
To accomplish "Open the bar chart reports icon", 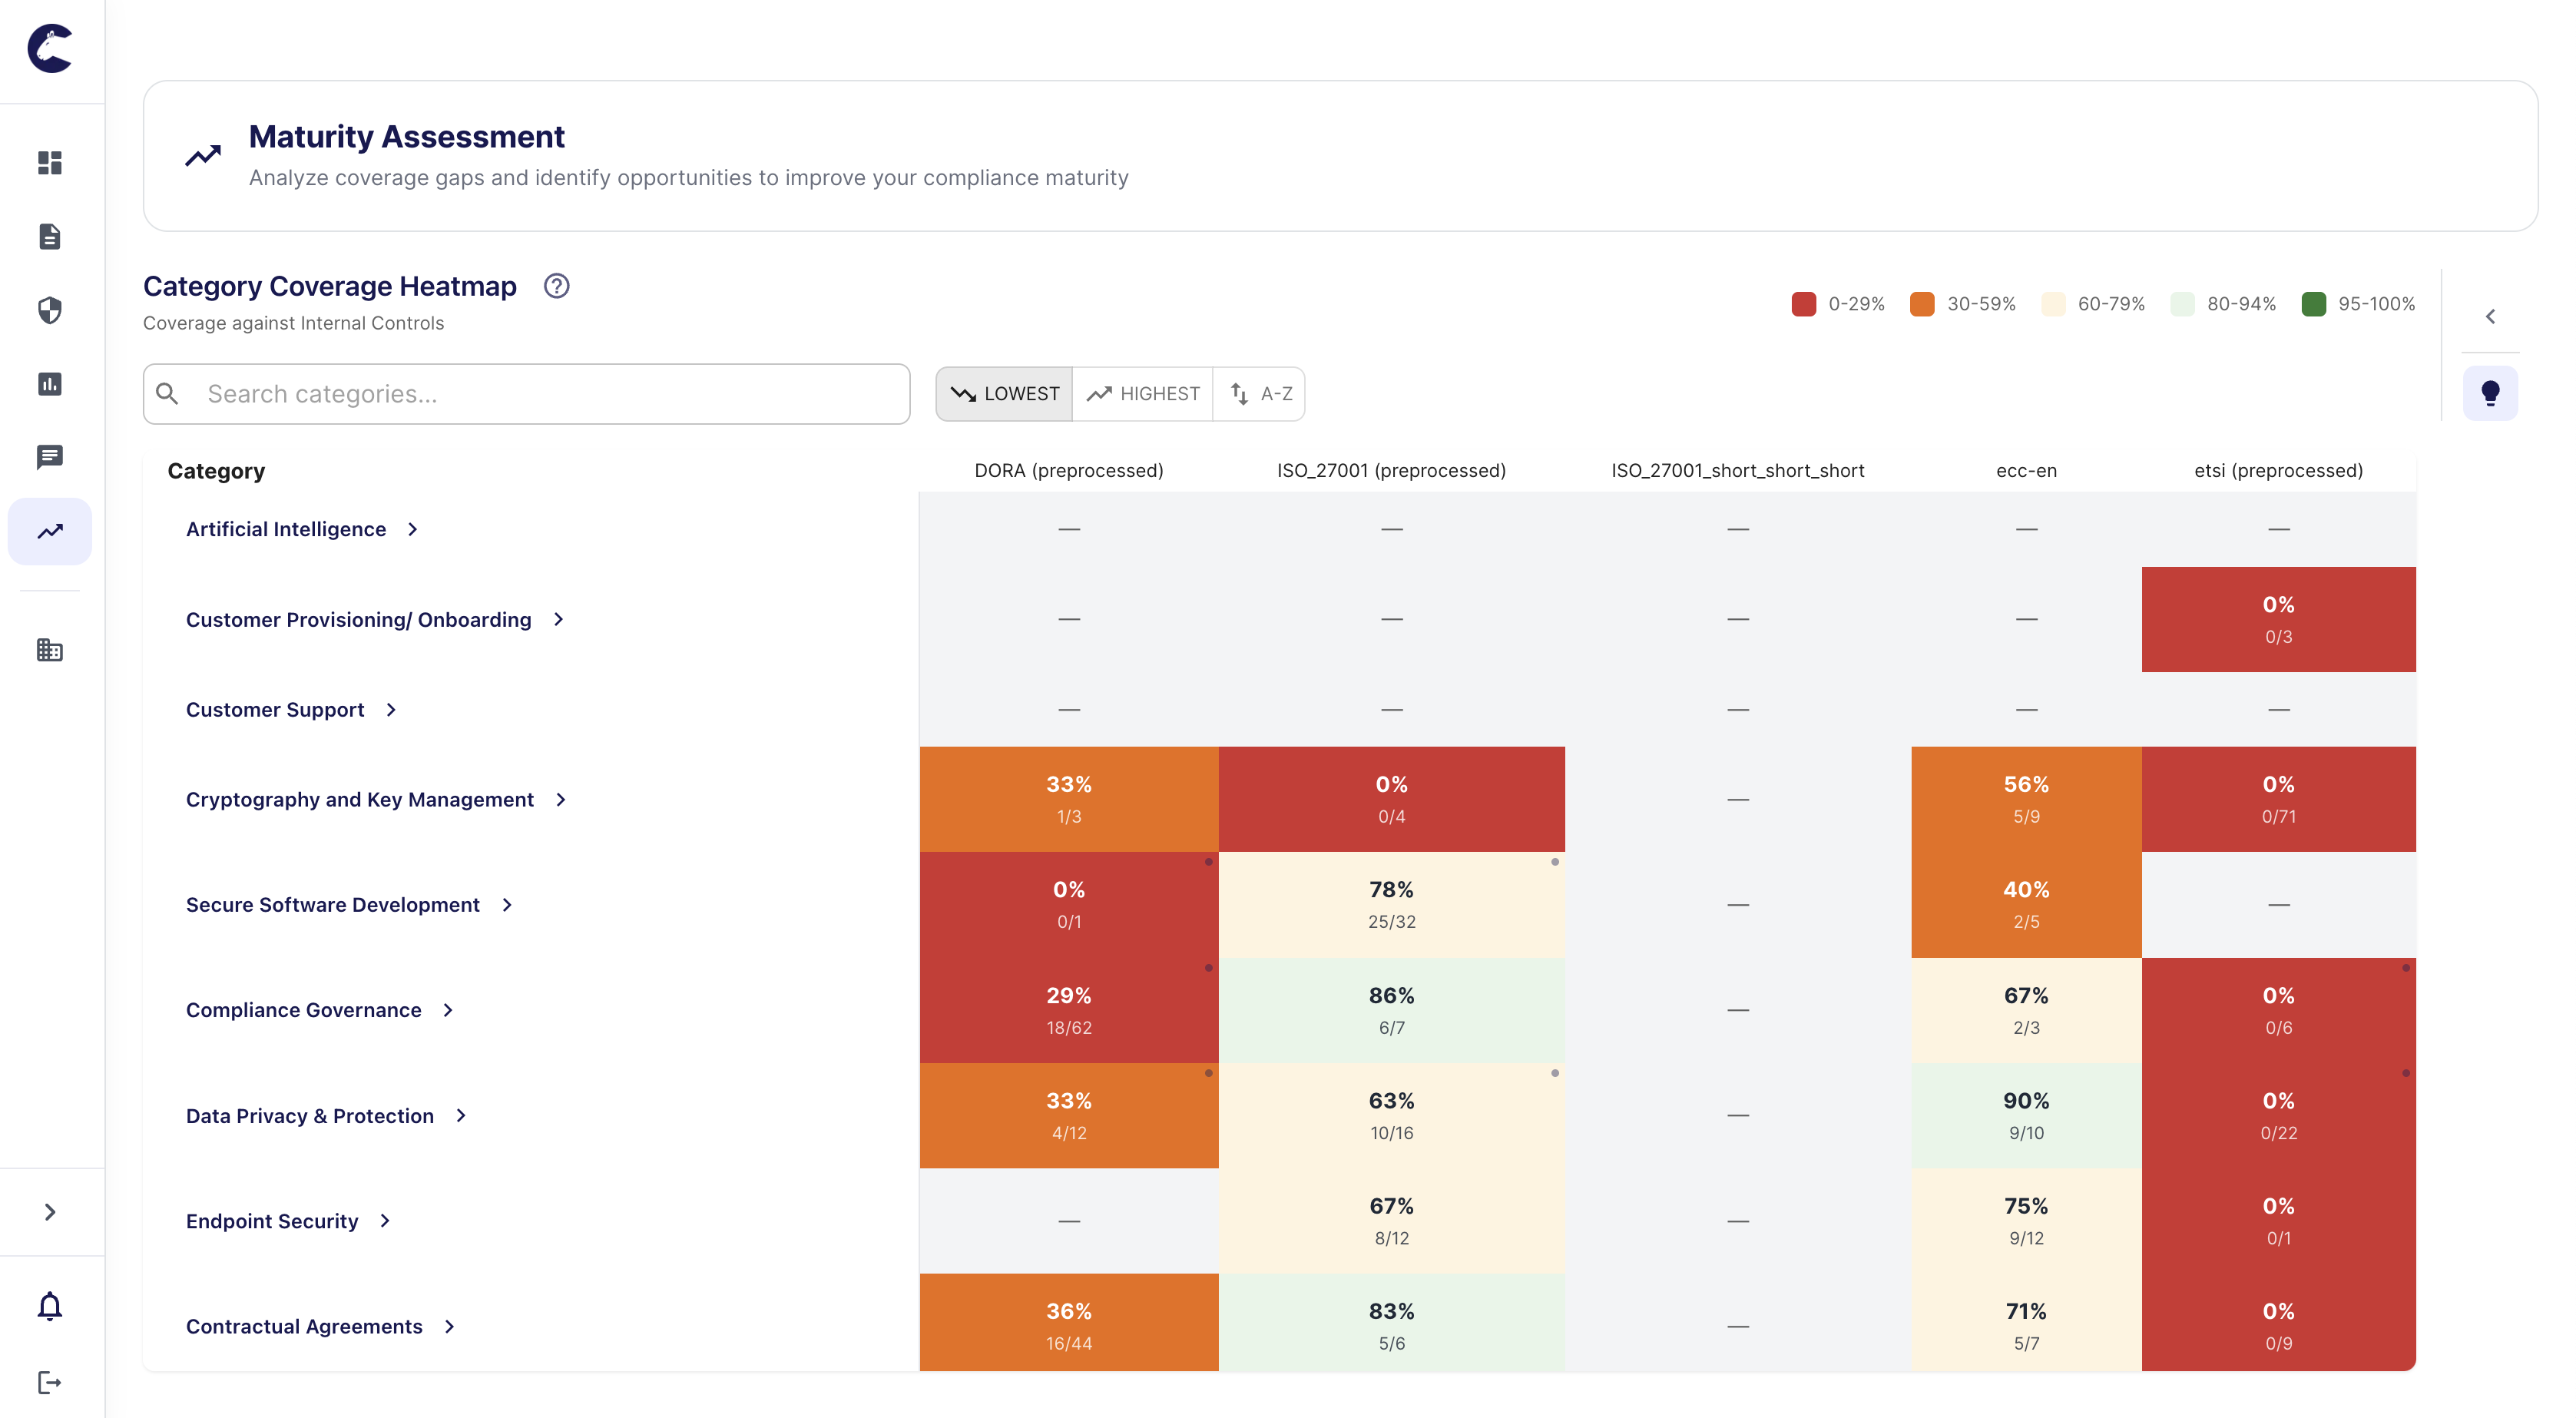I will [x=50, y=384].
